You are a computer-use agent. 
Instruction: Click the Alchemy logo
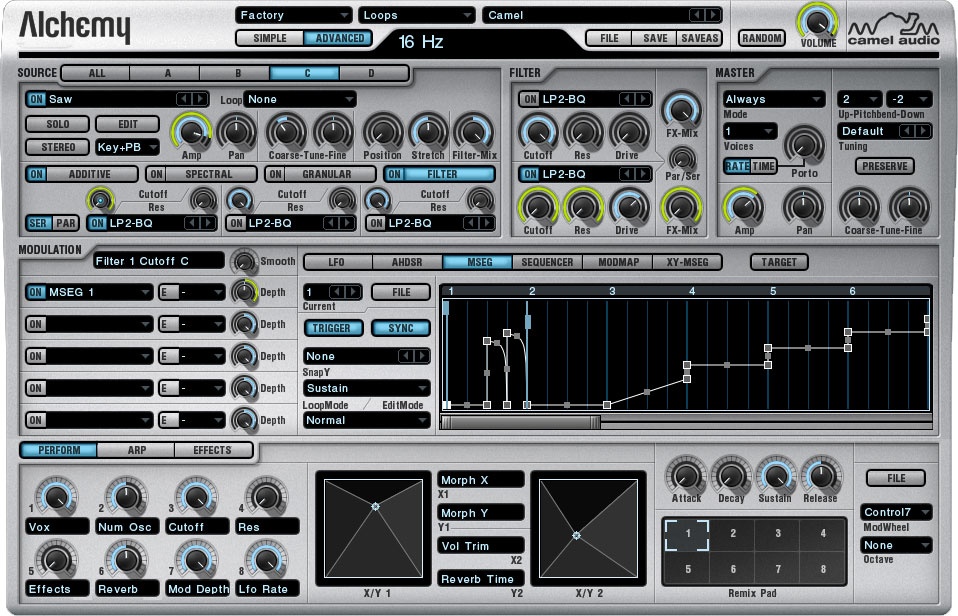[x=75, y=27]
